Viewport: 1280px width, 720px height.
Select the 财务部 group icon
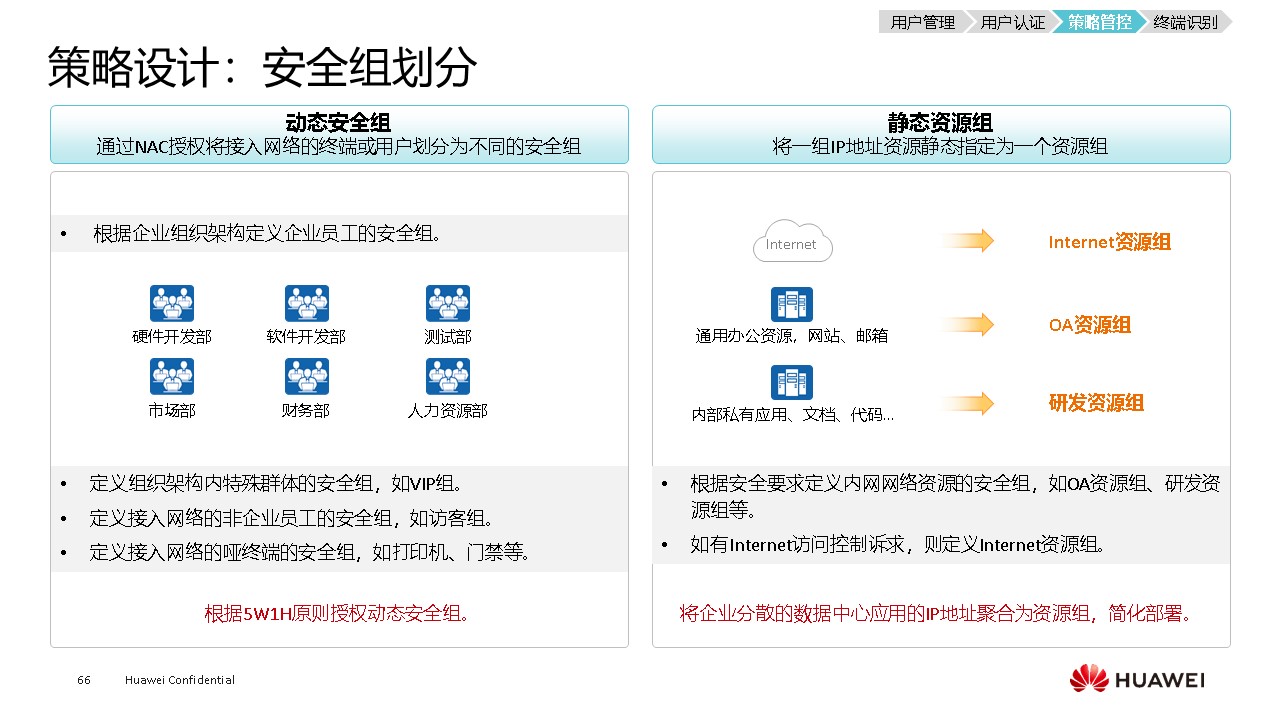click(x=306, y=377)
